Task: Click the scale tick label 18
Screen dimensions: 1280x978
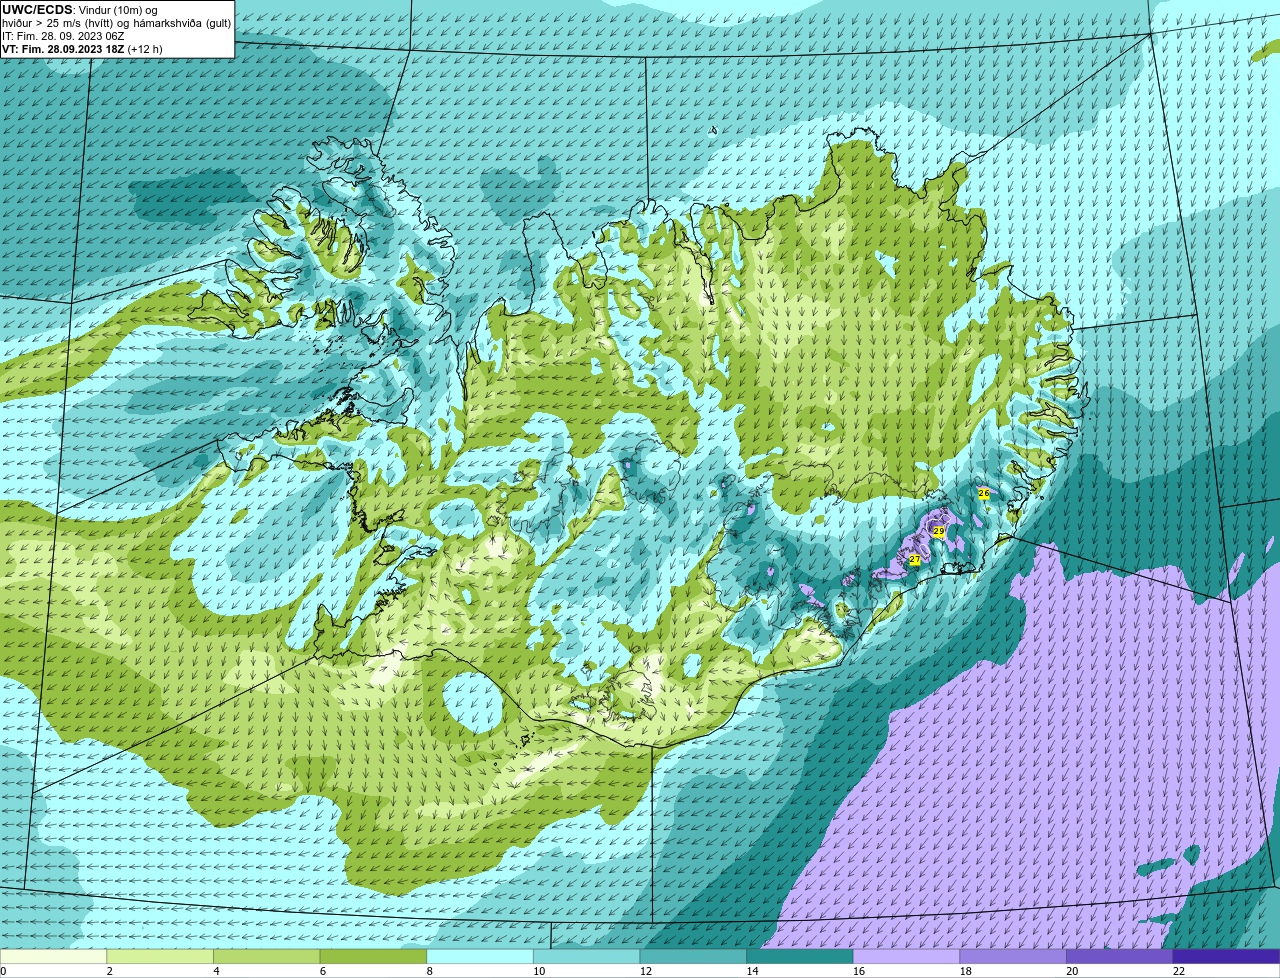Action: [x=966, y=971]
